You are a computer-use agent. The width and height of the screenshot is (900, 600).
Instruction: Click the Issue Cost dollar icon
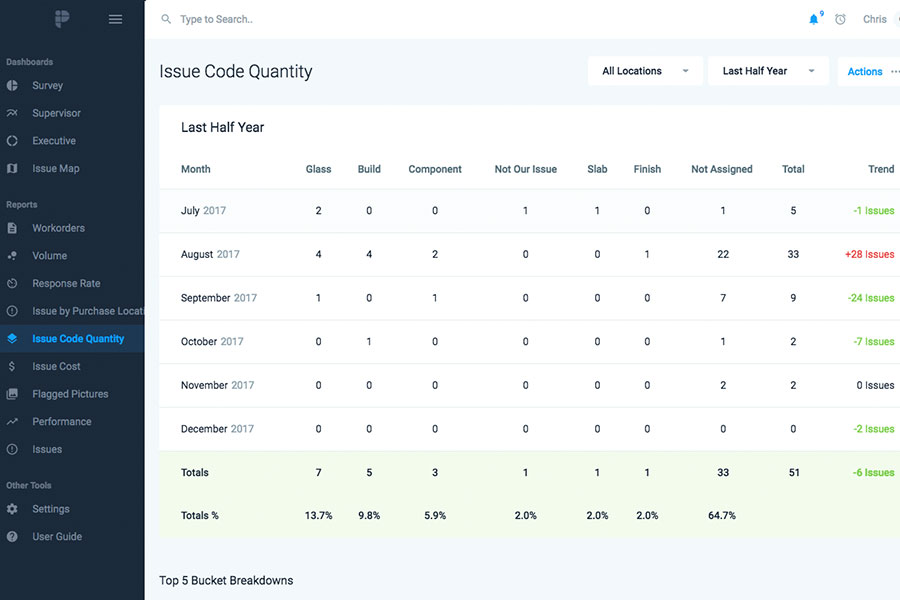pyautogui.click(x=12, y=367)
